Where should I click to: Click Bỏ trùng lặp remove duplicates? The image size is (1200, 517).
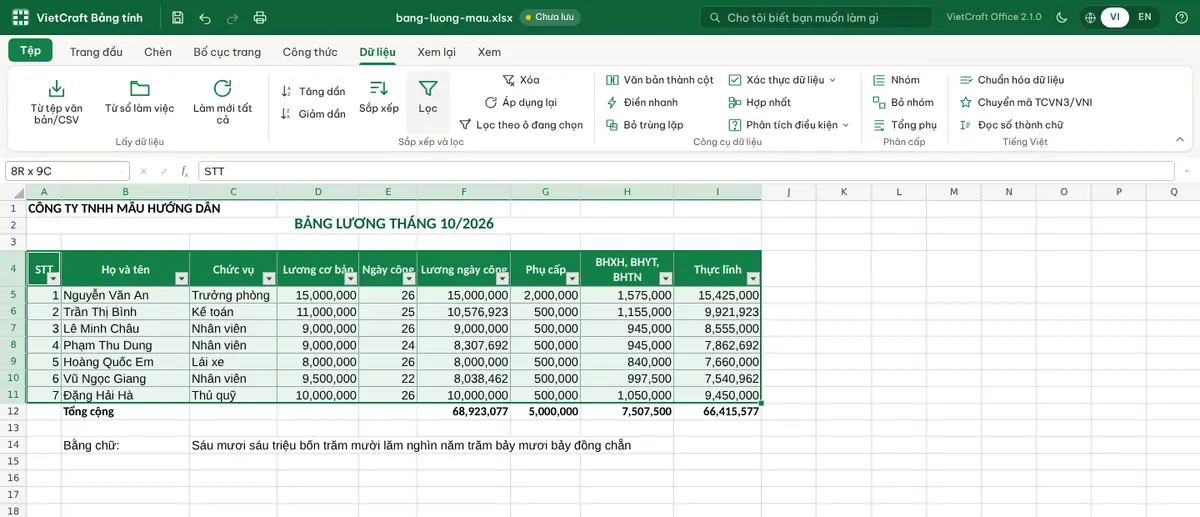click(645, 125)
